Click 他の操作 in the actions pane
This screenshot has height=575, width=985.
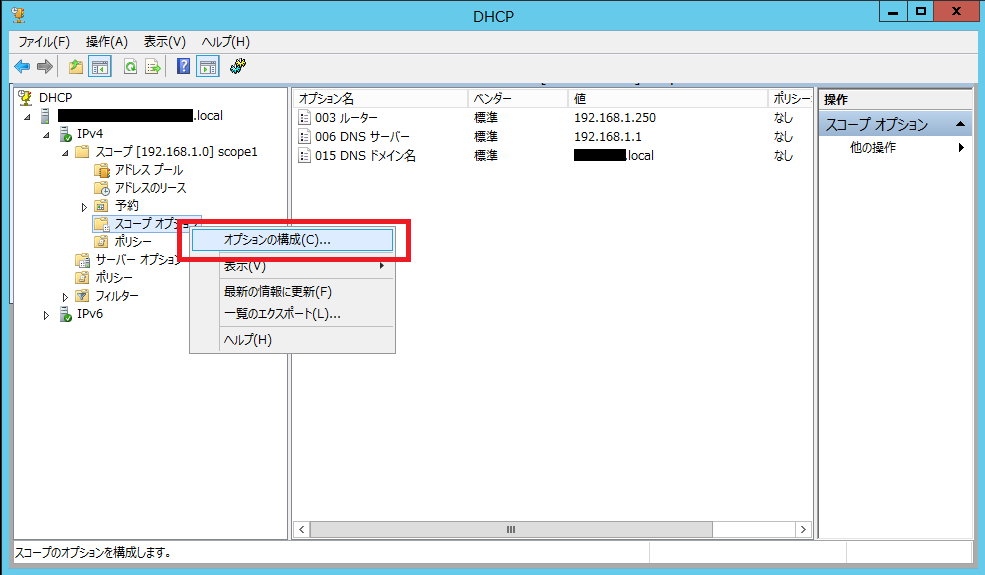(x=873, y=148)
